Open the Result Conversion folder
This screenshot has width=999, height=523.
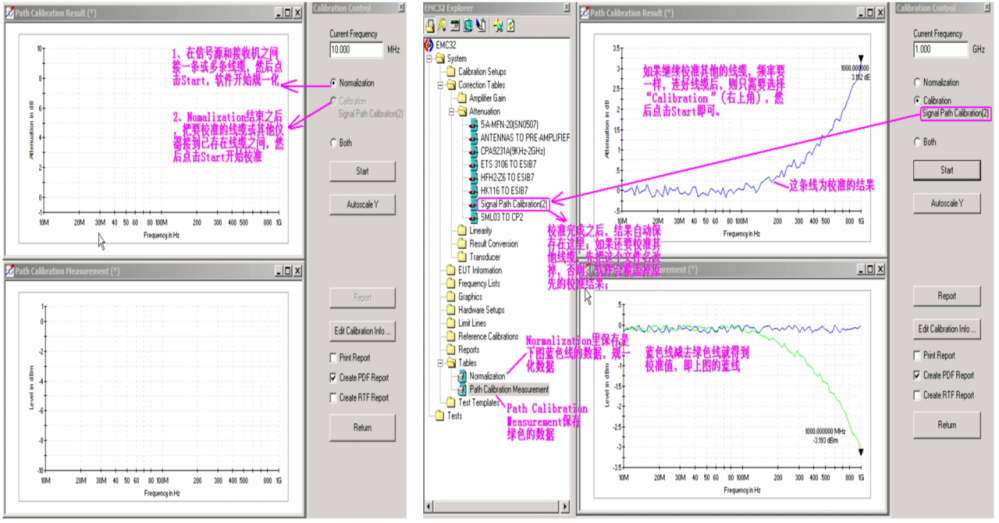coord(494,244)
